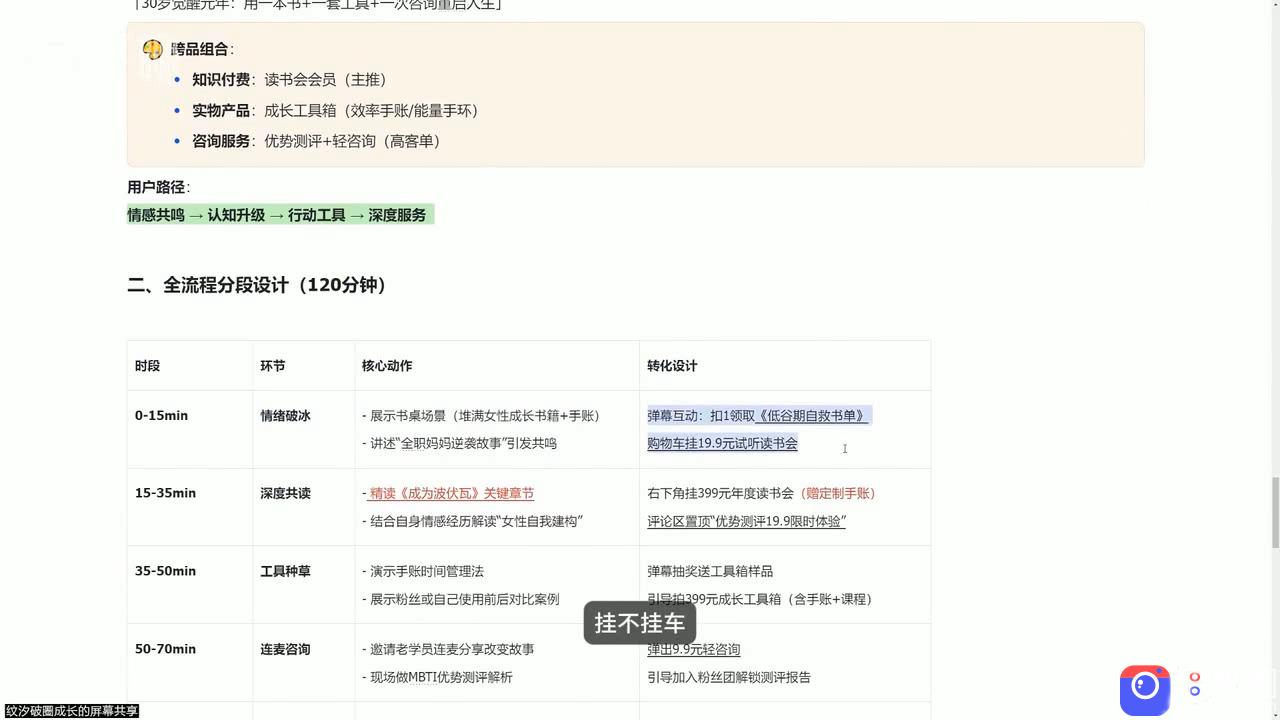
Task: Click the text 引导拍399元成长工具箱（含手账+课程）
Action: click(x=760, y=599)
